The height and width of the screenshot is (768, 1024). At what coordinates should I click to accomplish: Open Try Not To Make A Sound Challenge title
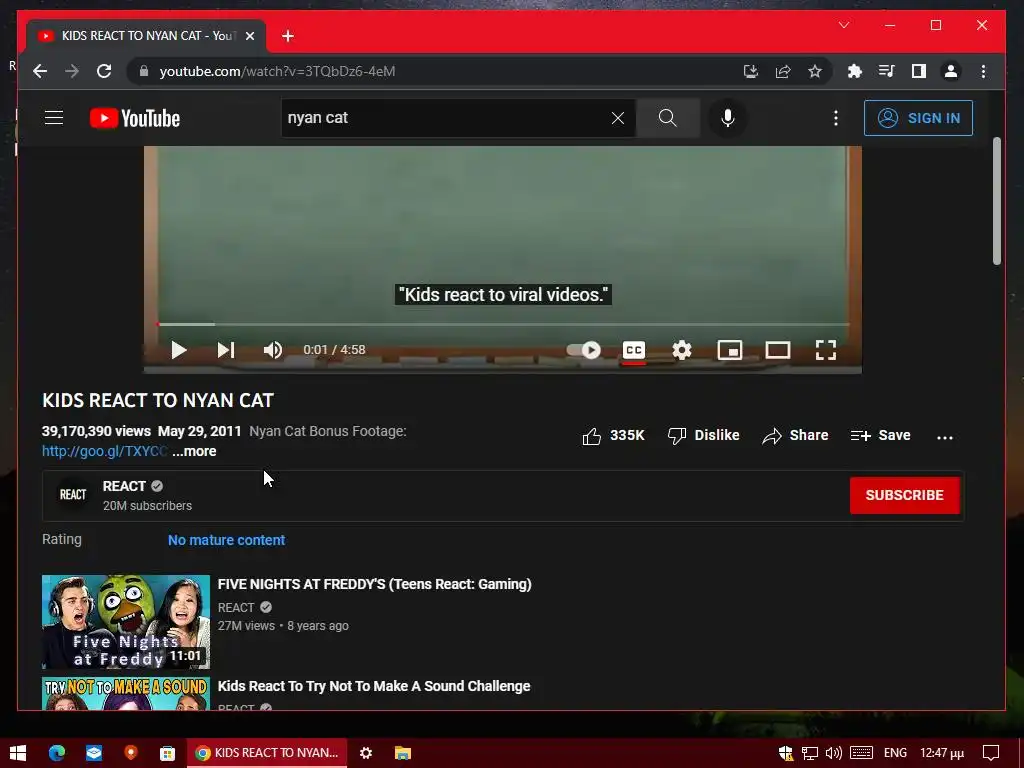click(x=374, y=686)
